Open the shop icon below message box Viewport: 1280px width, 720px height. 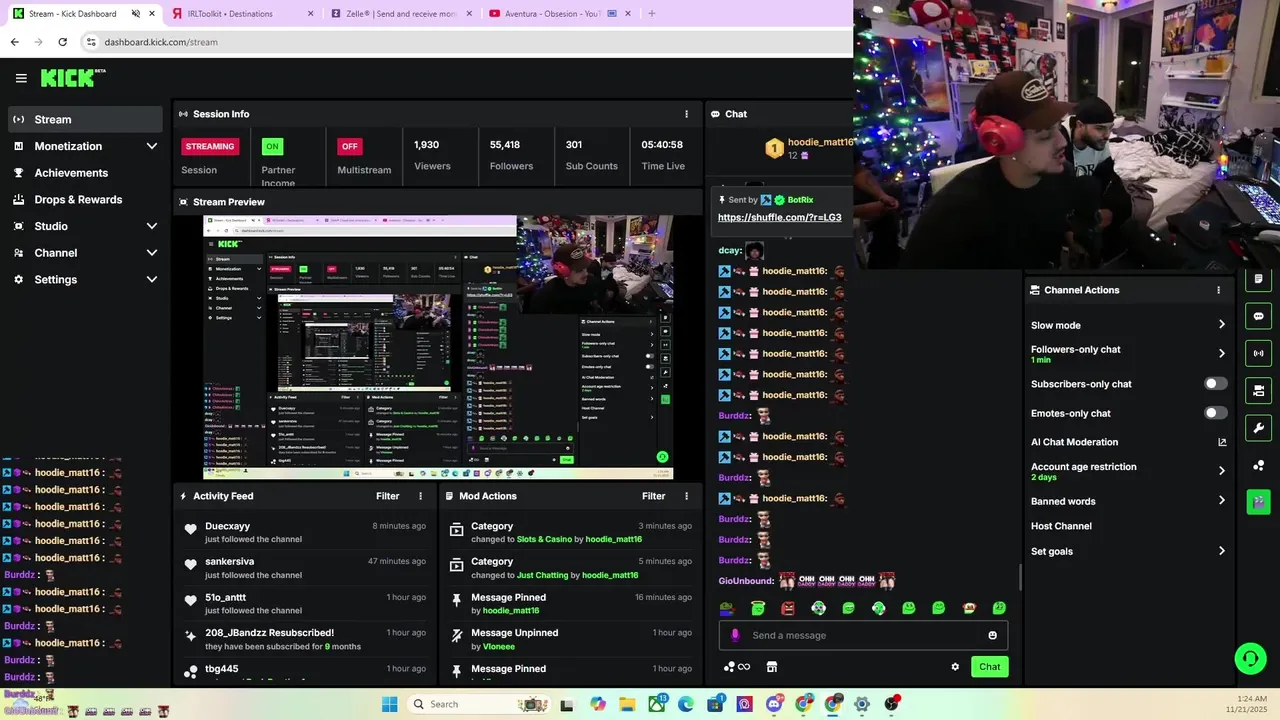coord(771,667)
